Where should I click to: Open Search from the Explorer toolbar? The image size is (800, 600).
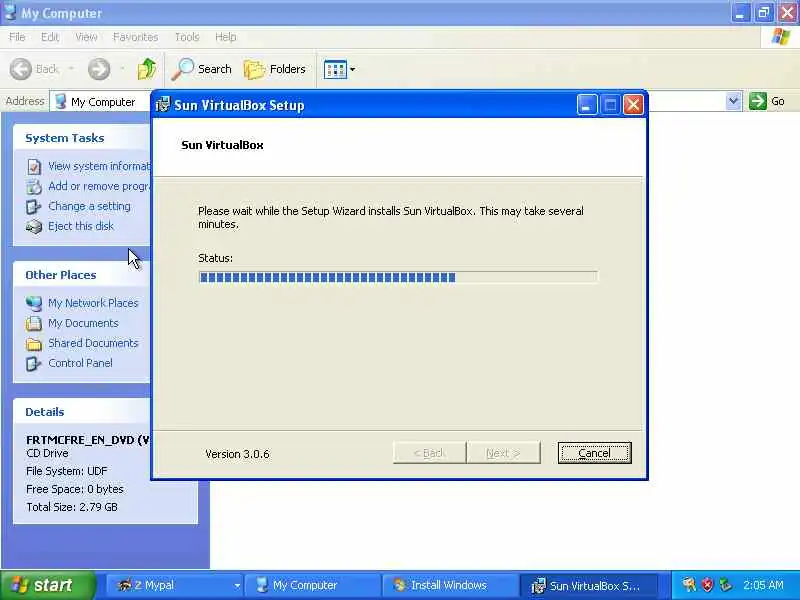point(202,69)
